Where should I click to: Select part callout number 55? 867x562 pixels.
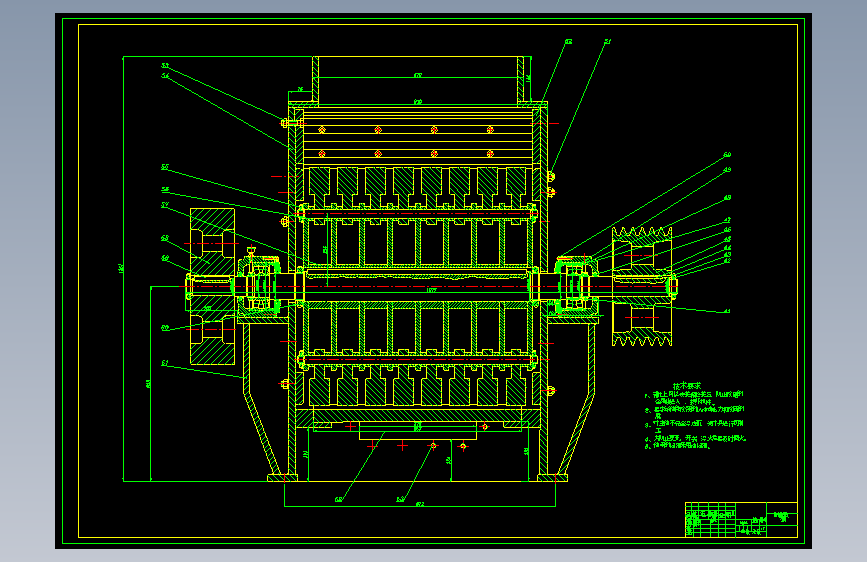pyautogui.click(x=165, y=167)
